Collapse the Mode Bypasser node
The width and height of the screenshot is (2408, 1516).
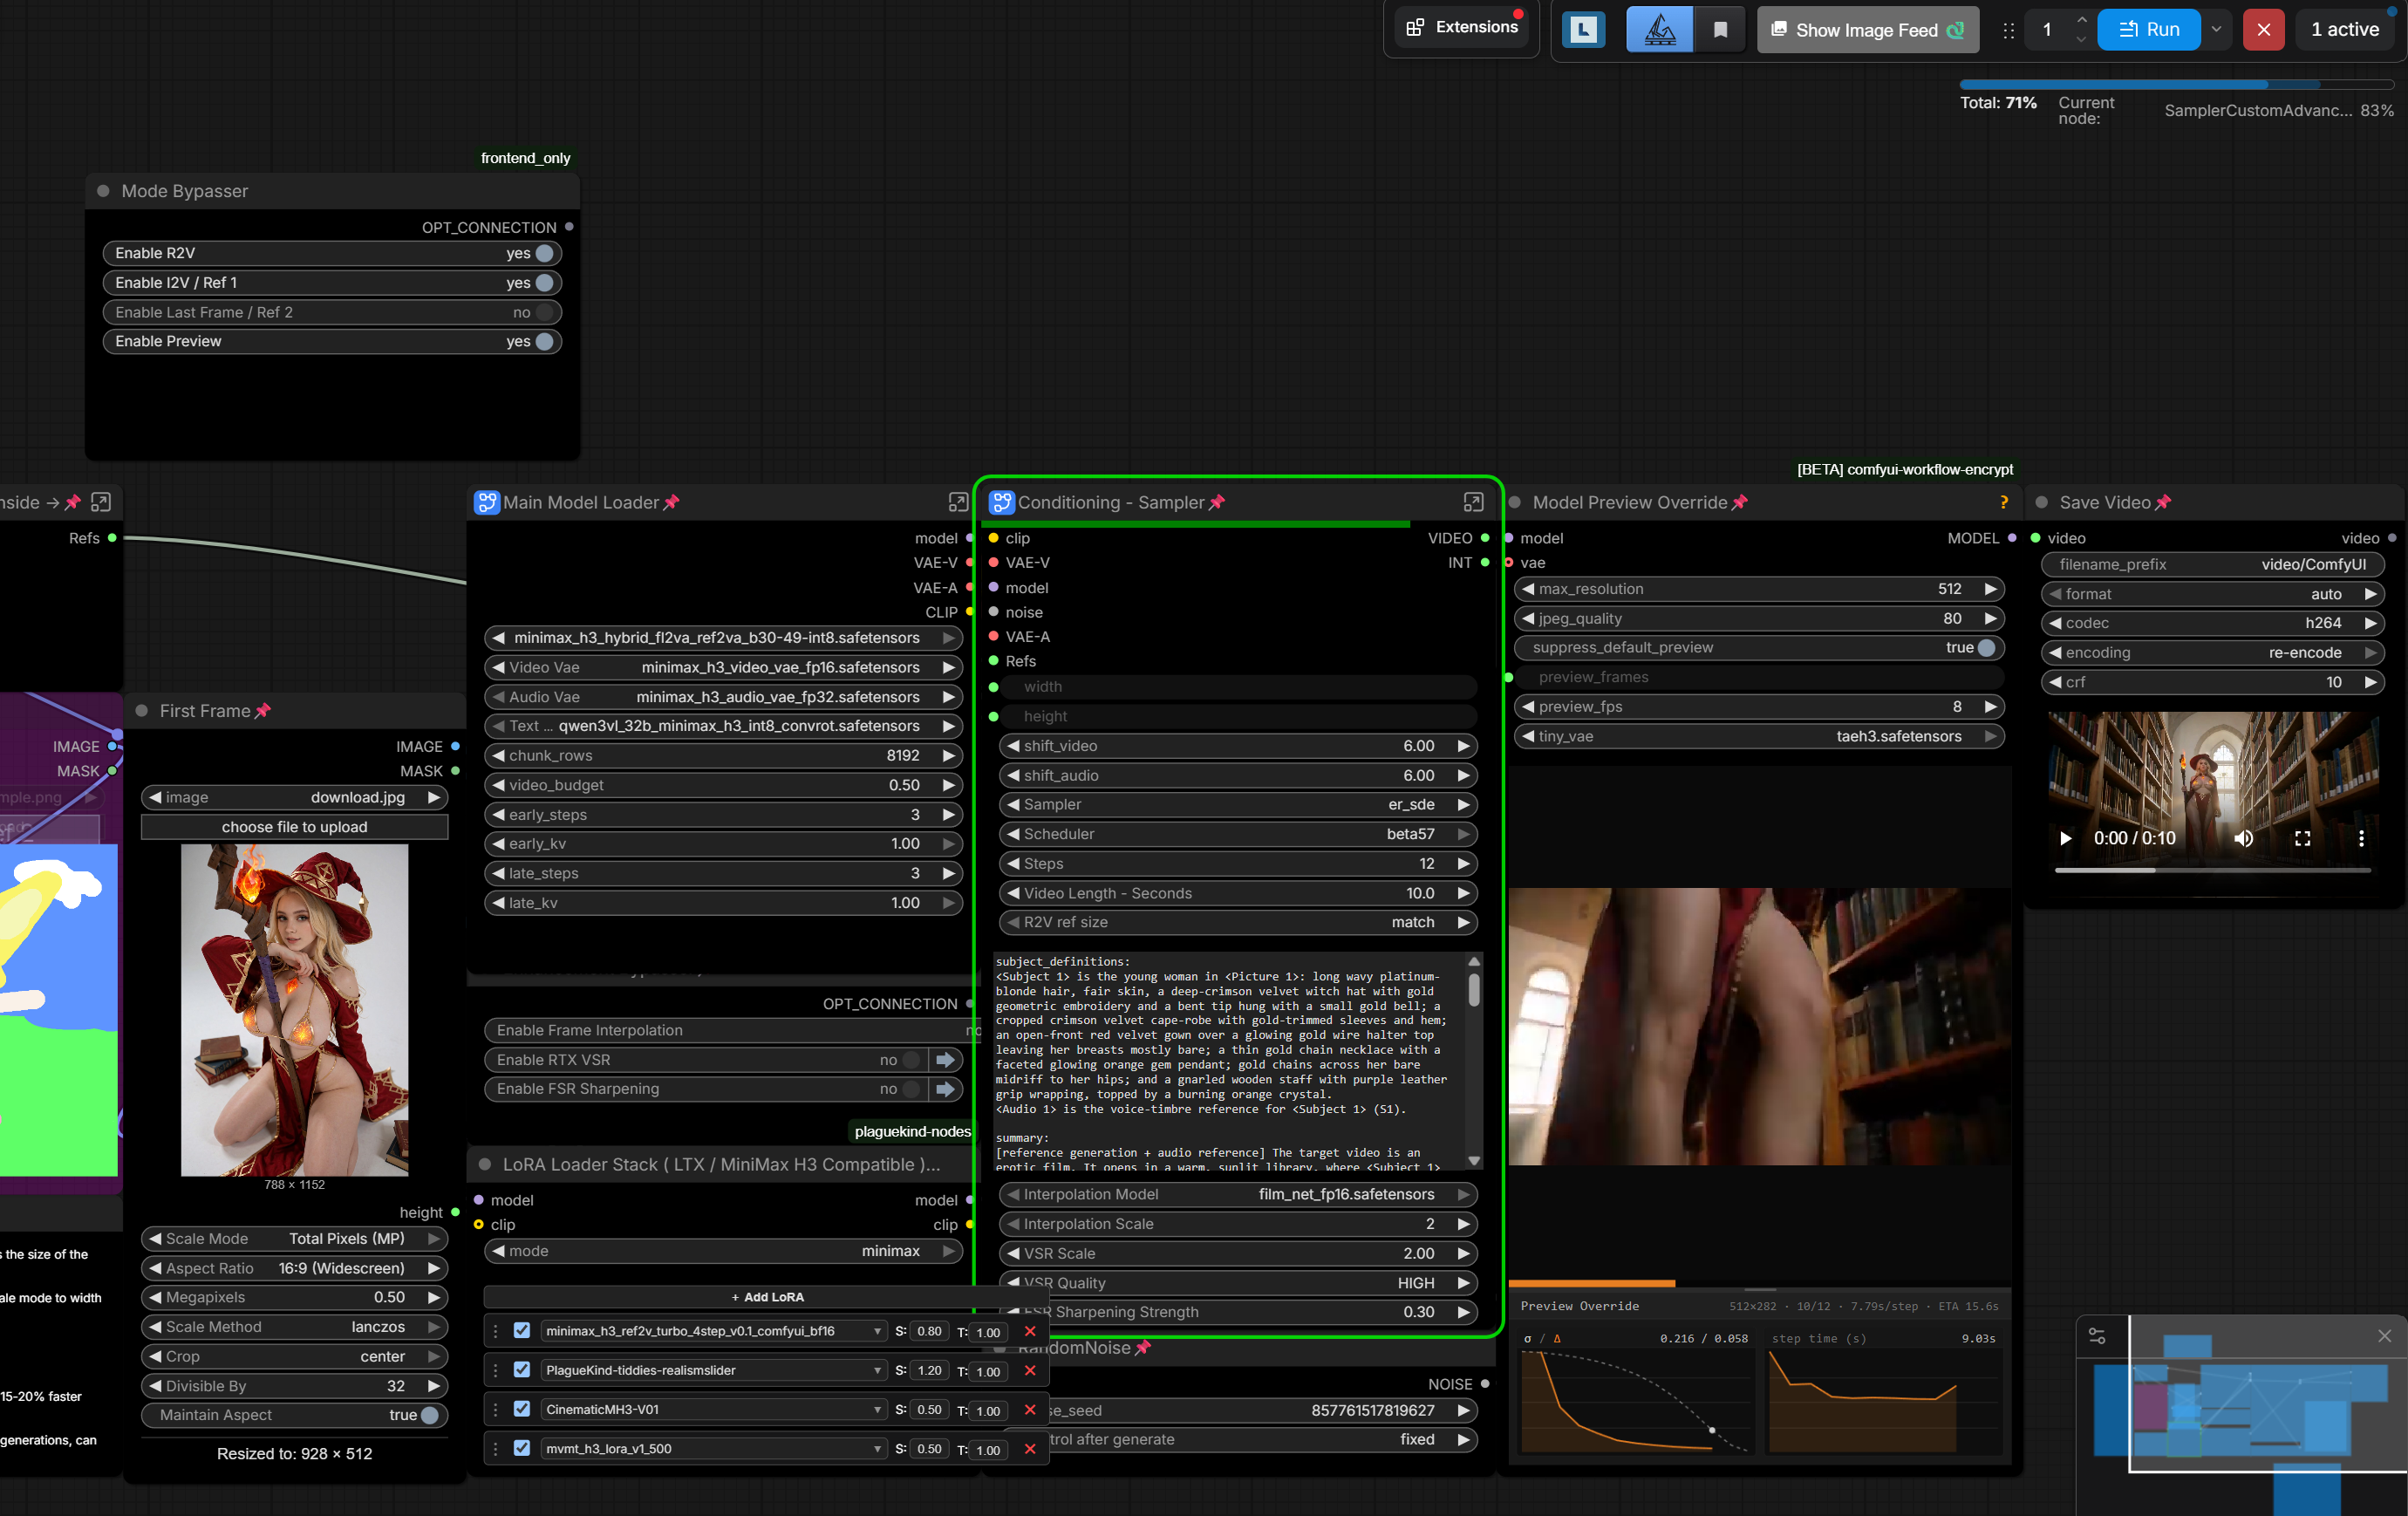[x=103, y=191]
